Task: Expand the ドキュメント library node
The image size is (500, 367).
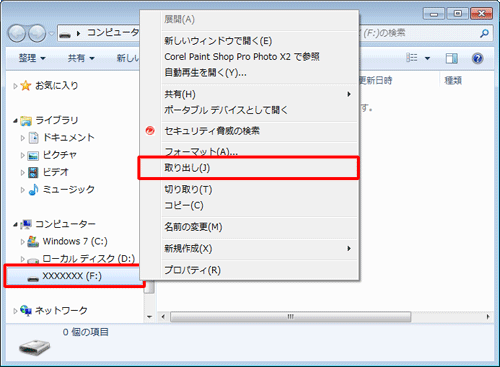Action: click(x=22, y=138)
